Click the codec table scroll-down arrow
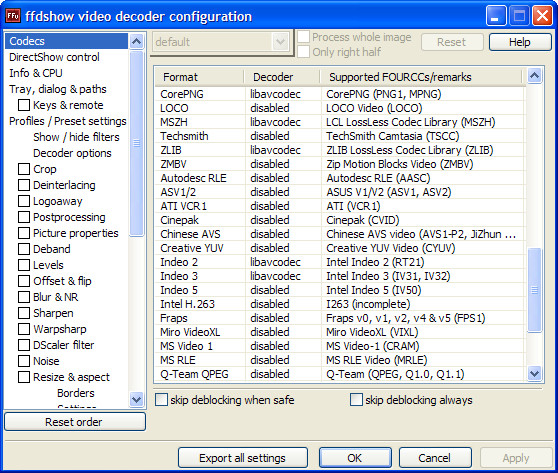This screenshot has width=558, height=473. (x=535, y=374)
